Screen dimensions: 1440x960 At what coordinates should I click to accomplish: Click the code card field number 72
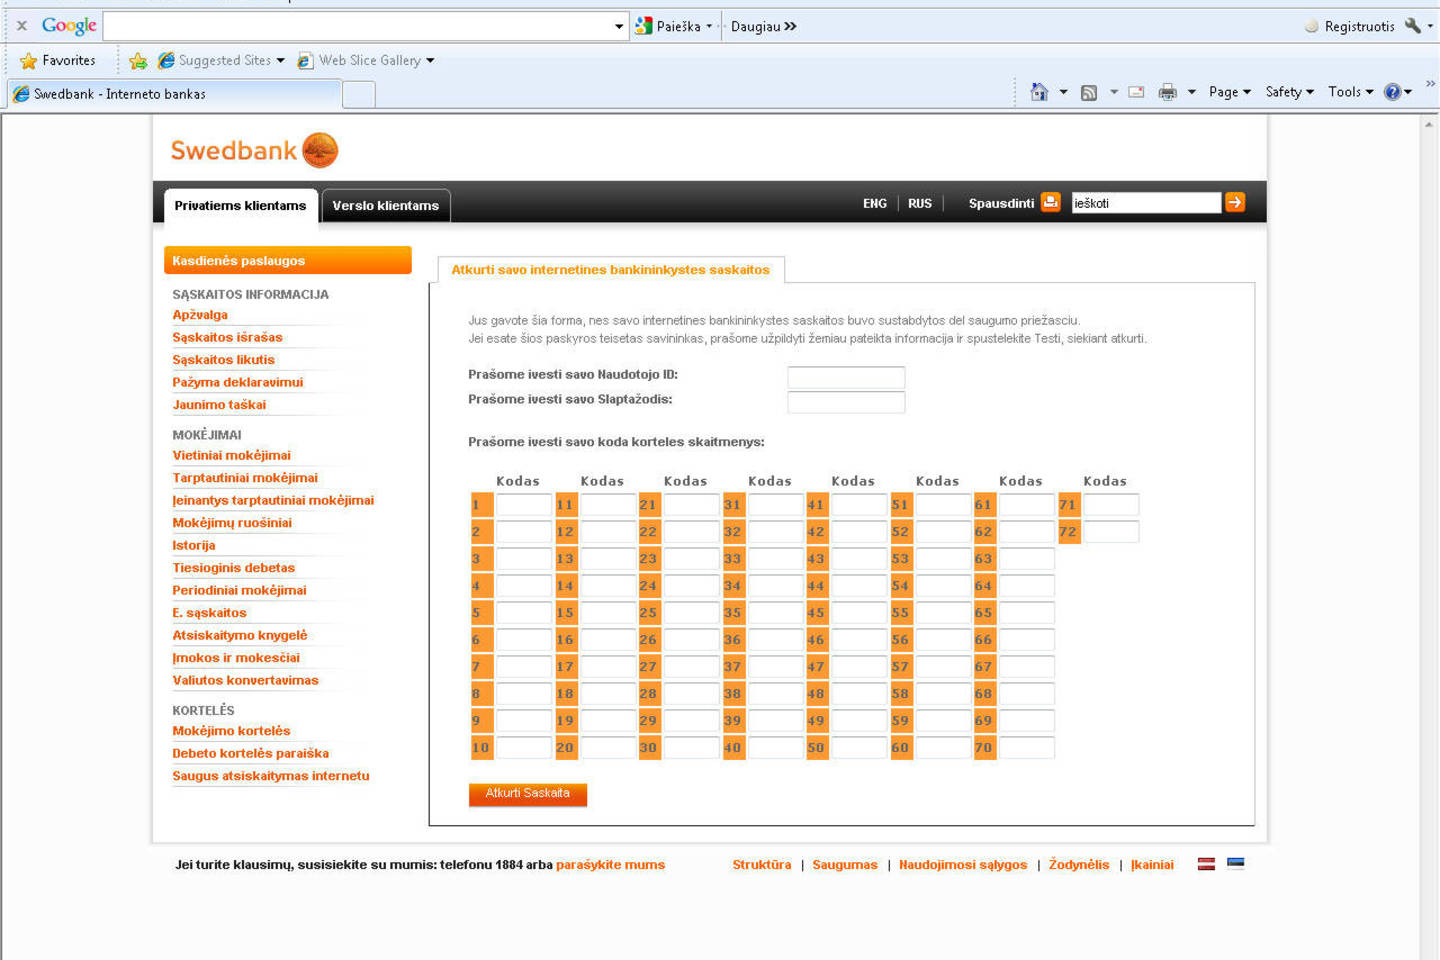pyautogui.click(x=1111, y=532)
